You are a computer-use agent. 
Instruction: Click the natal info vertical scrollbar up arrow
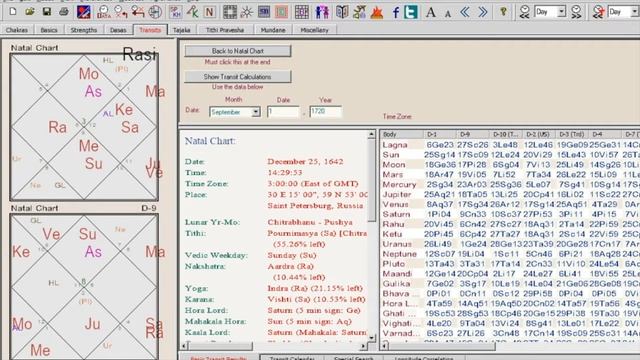371,134
